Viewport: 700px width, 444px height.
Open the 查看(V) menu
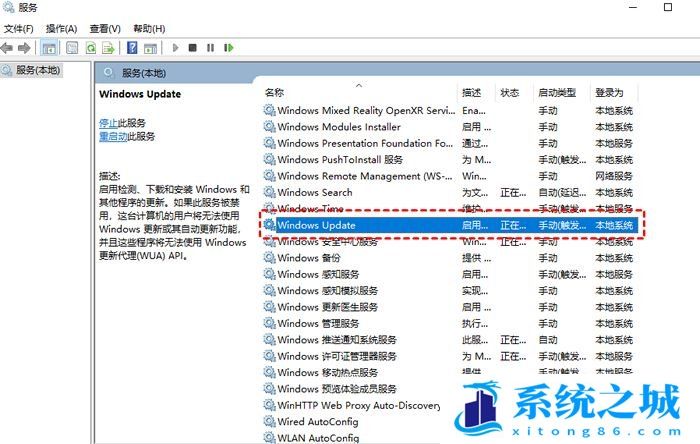pos(105,29)
